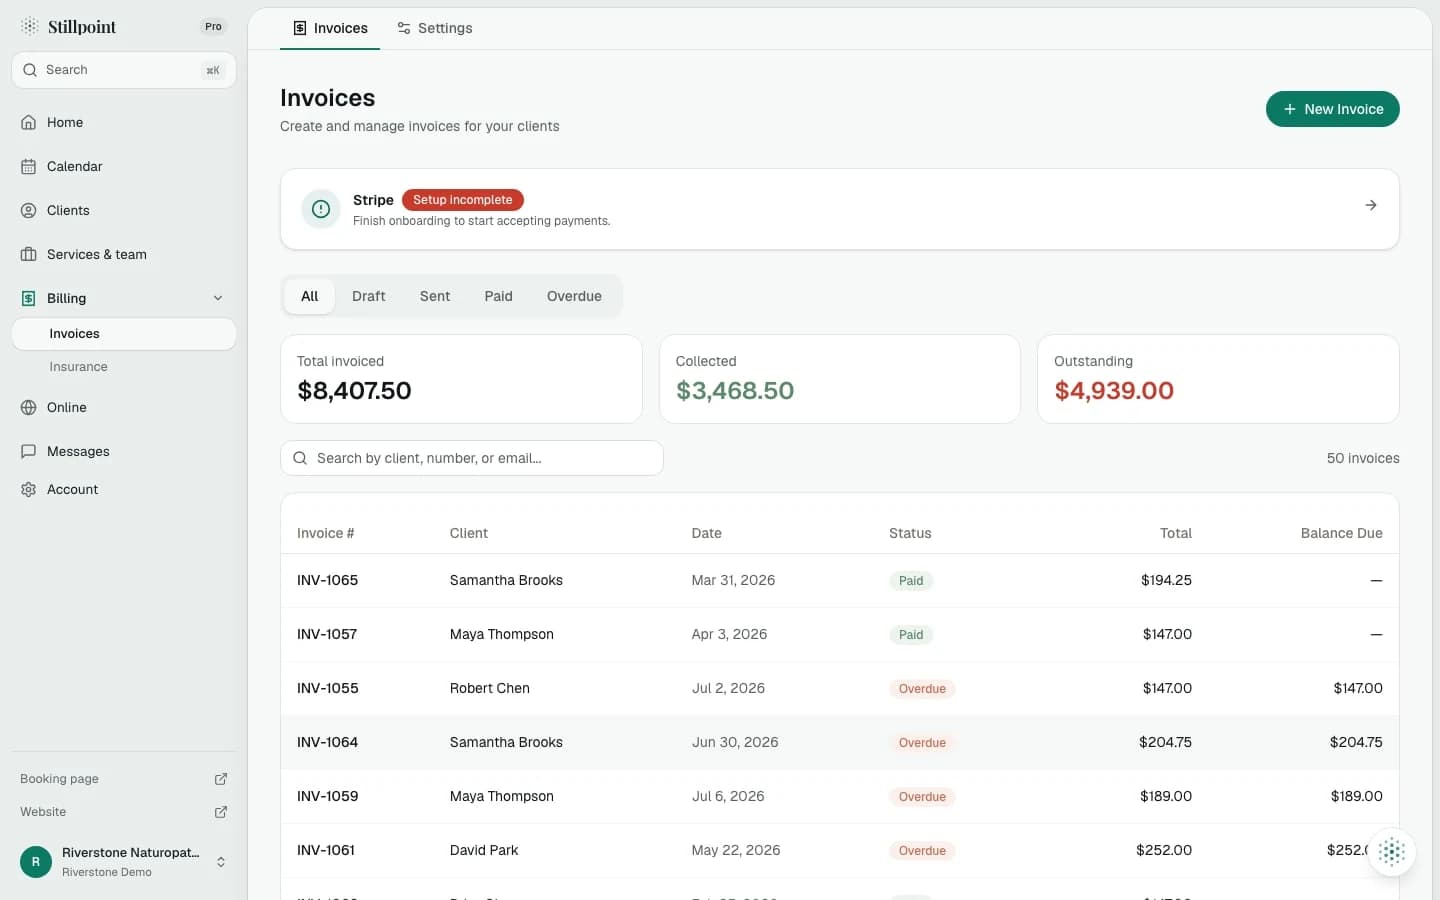This screenshot has width=1440, height=900.
Task: Click client name Robert Chen
Action: coord(490,688)
